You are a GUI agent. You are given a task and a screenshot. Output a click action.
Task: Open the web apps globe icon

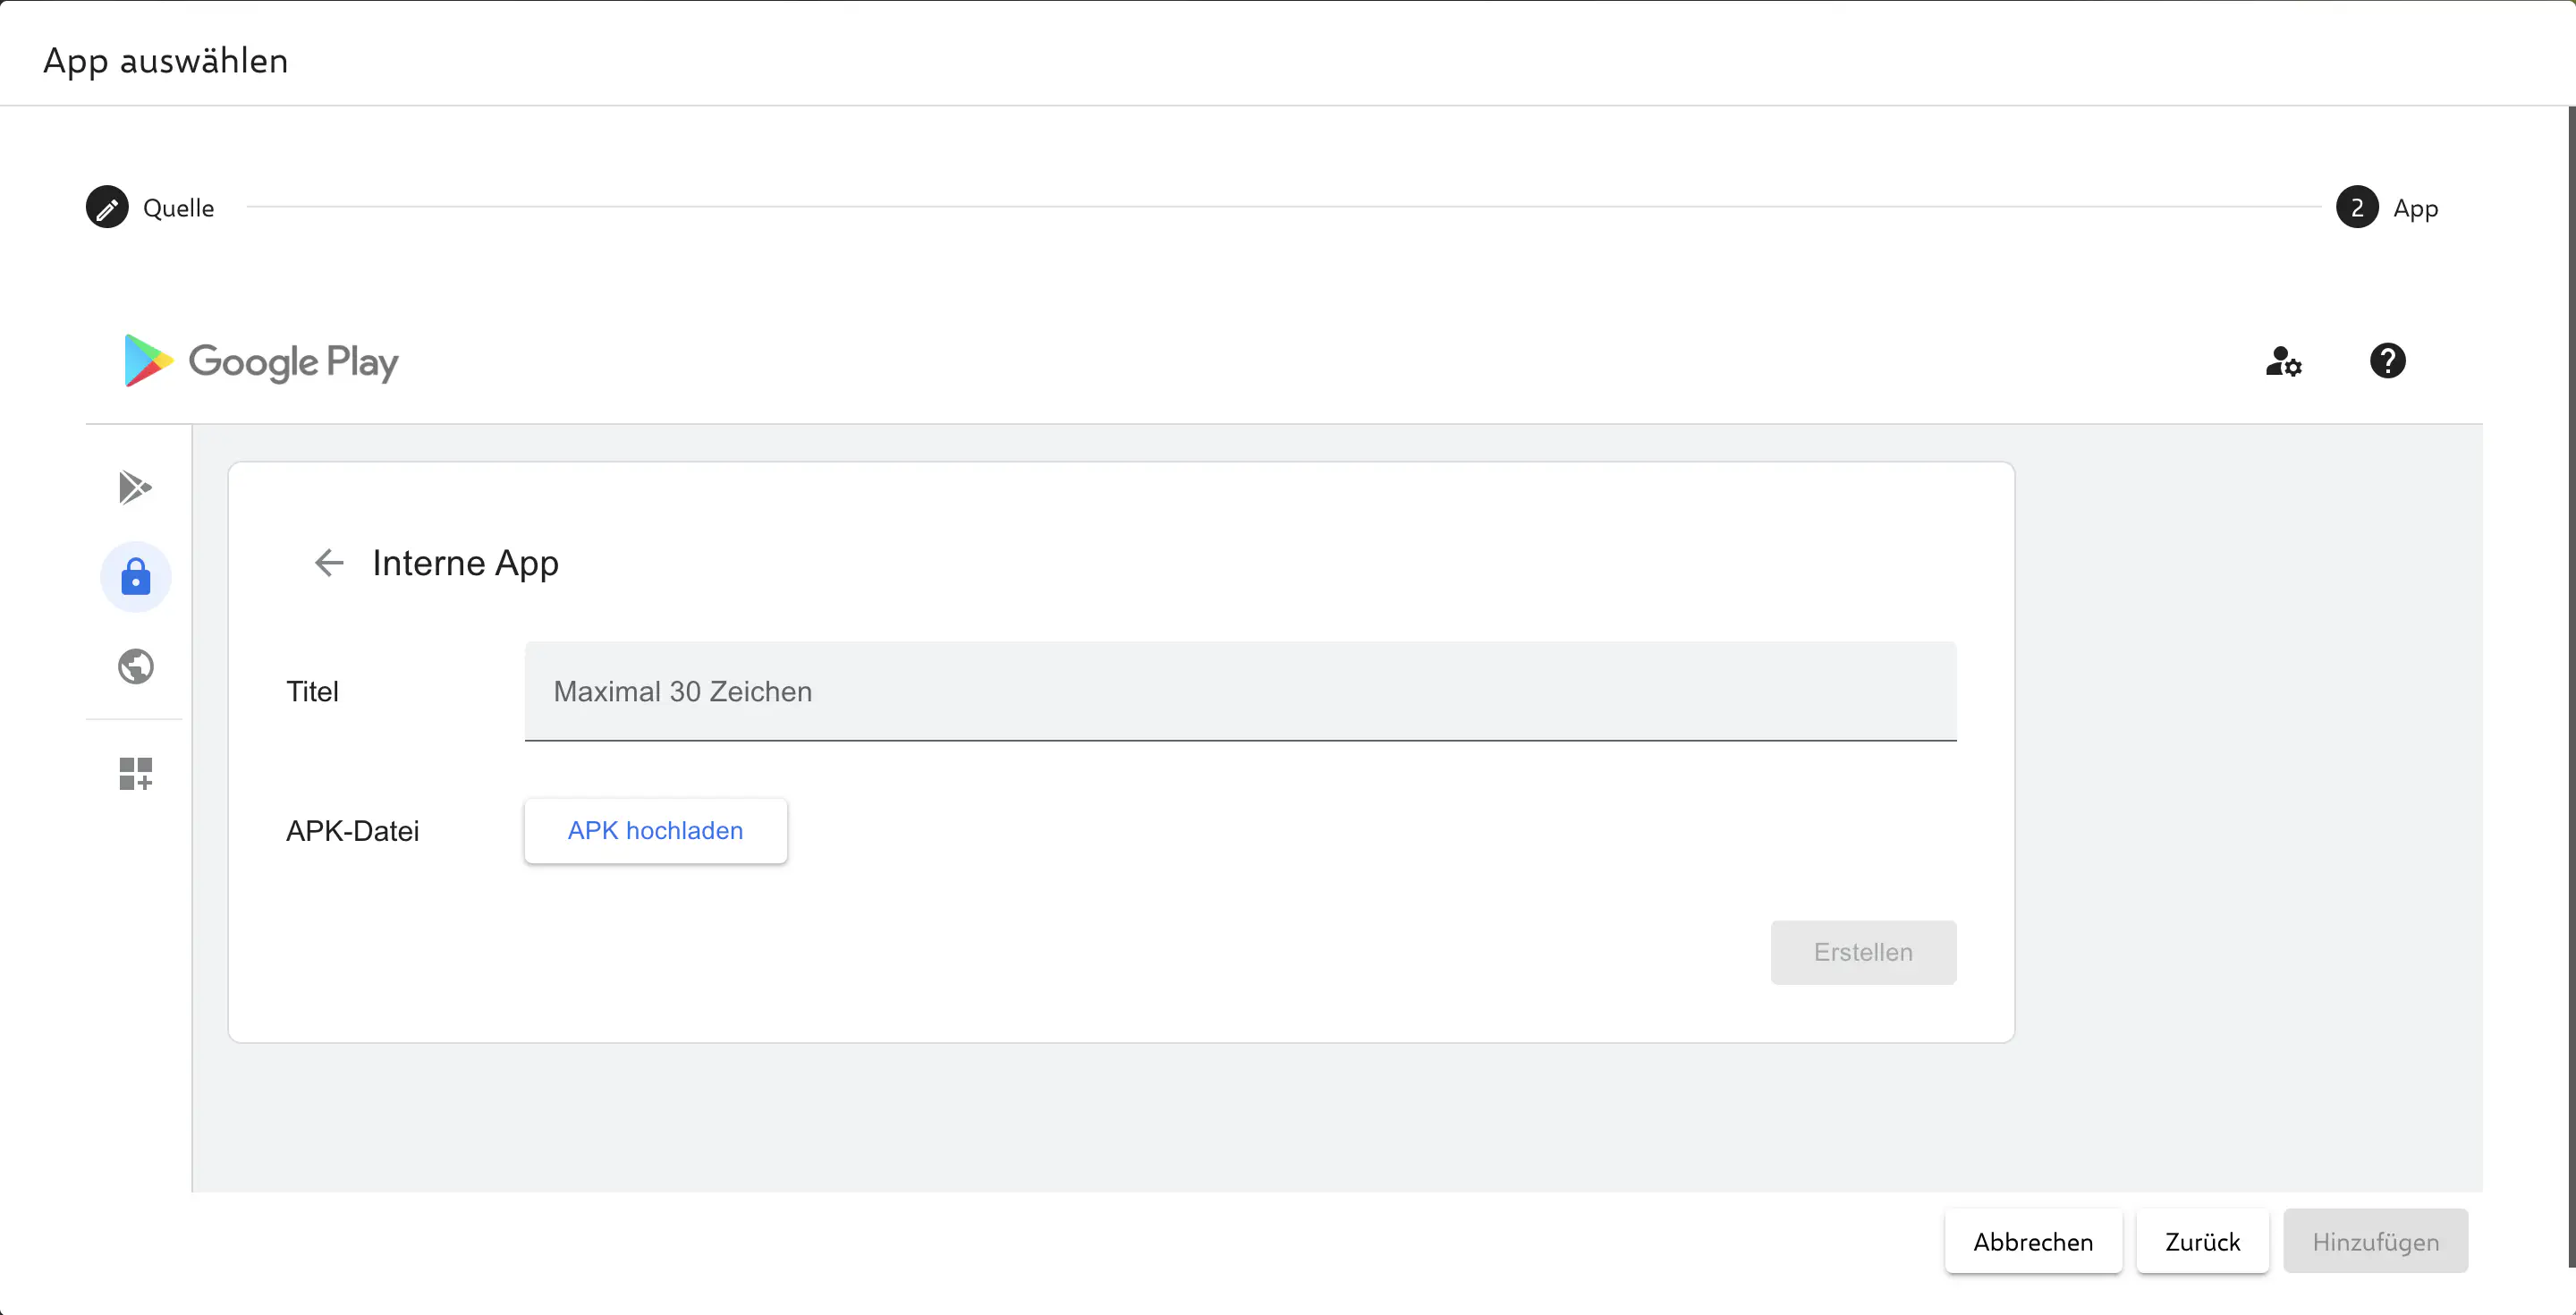click(135, 666)
